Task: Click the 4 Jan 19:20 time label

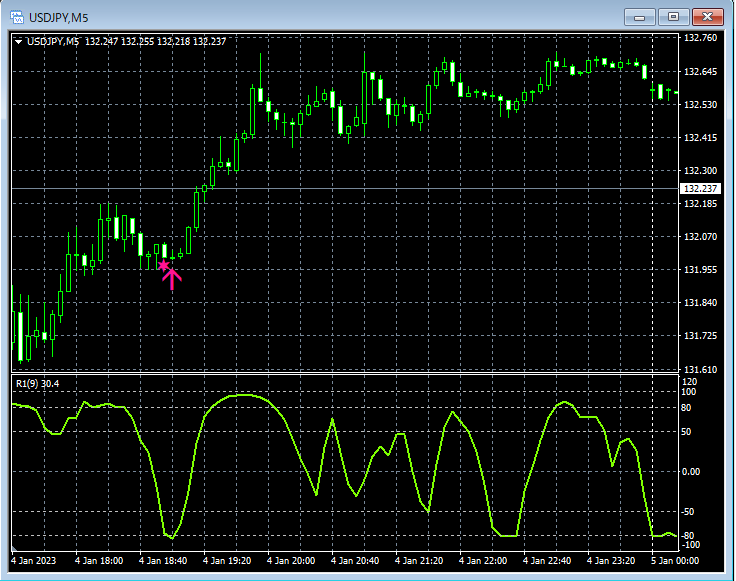Action: (227, 561)
